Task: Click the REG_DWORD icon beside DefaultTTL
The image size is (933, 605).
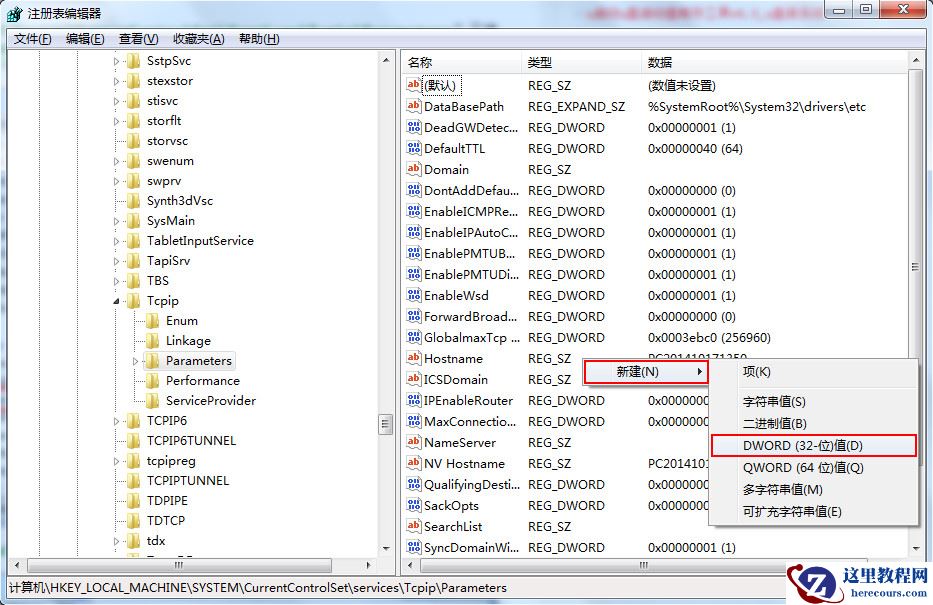Action: [414, 148]
